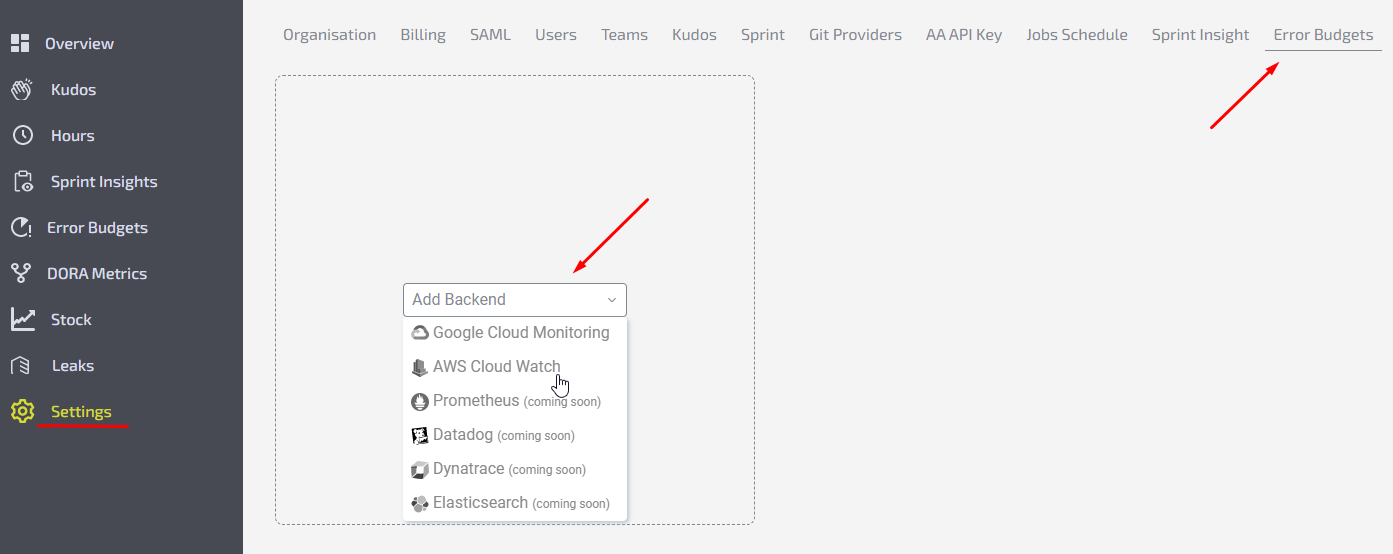
Task: Click the Stock chart icon
Action: pyautogui.click(x=22, y=319)
